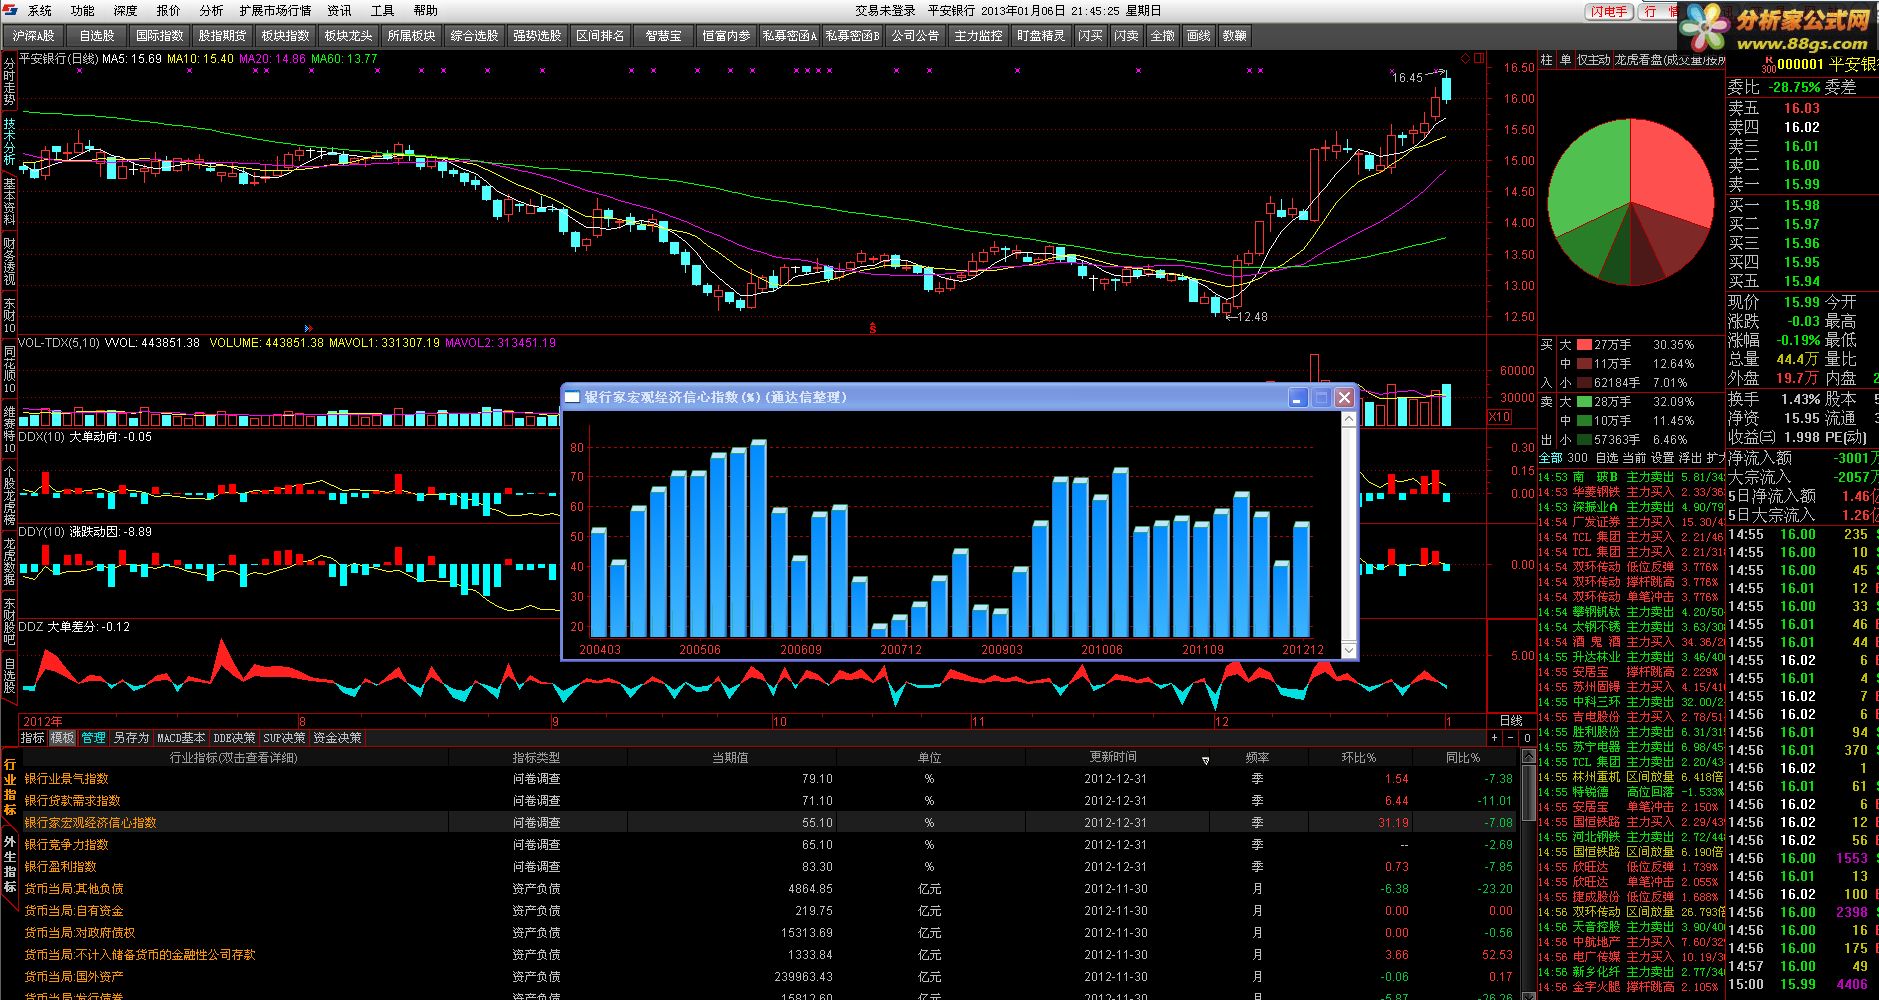Open the 分析 menu
Screen dimensions: 1879x1000
212,10
